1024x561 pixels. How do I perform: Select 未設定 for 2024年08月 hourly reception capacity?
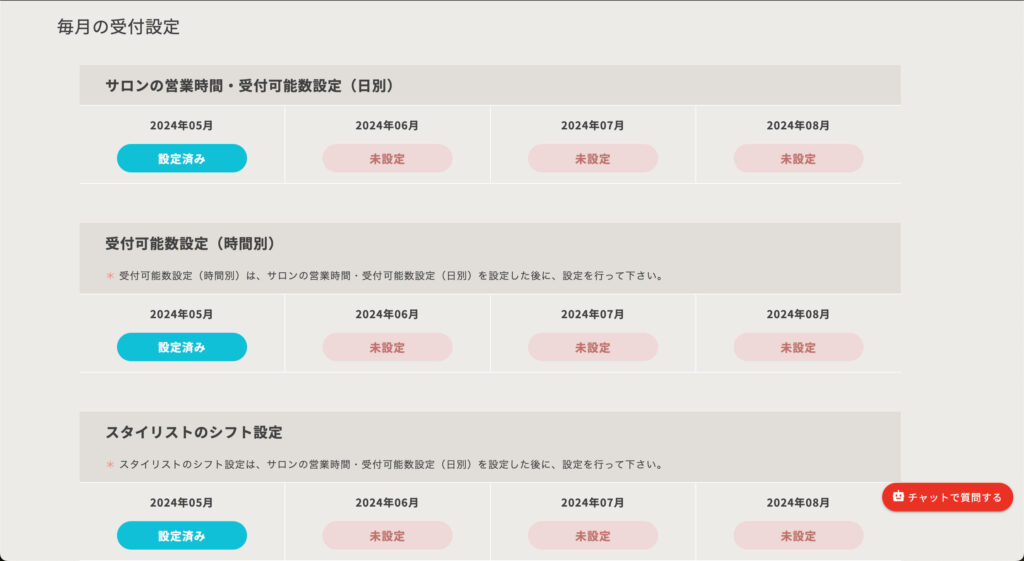click(798, 347)
